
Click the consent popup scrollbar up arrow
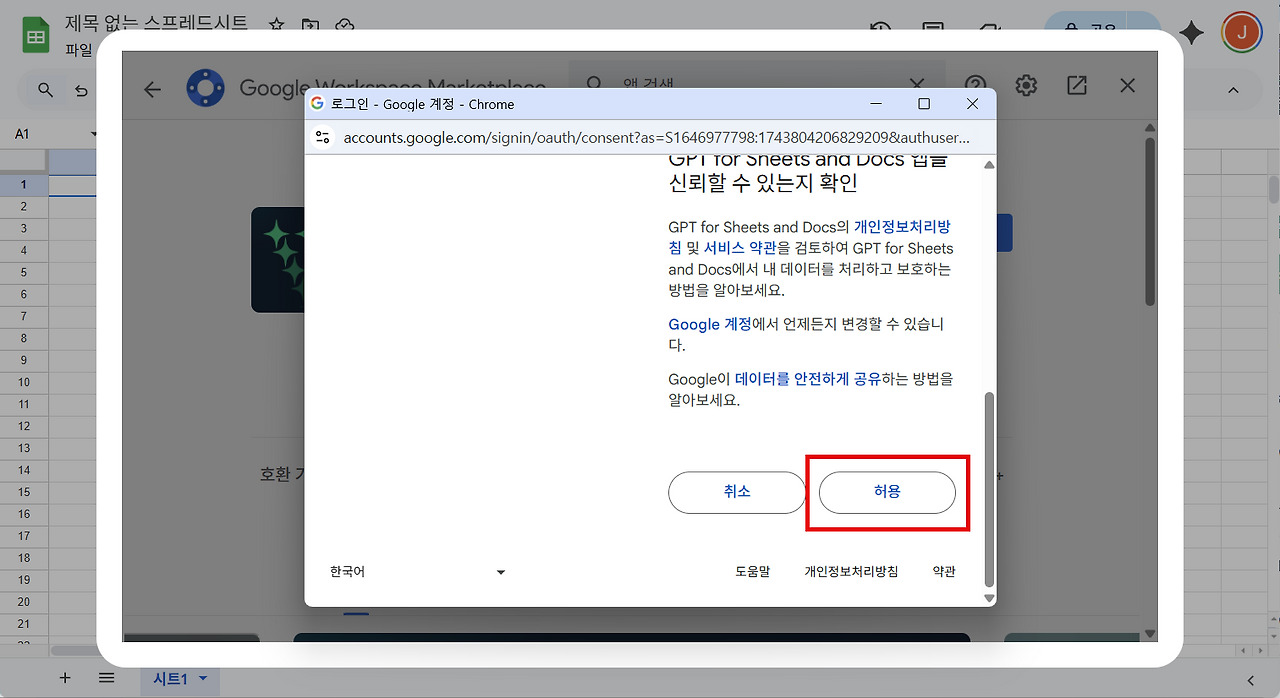click(x=989, y=164)
